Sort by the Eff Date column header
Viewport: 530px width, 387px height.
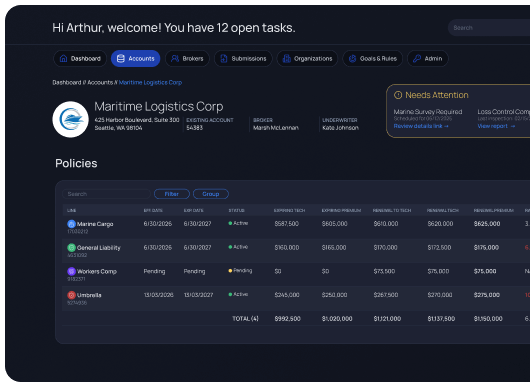click(x=153, y=211)
